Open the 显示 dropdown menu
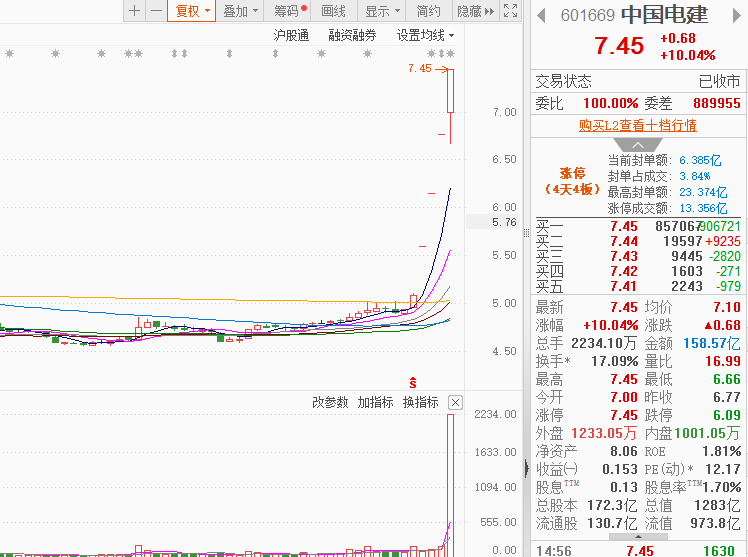748x557 pixels. point(382,10)
